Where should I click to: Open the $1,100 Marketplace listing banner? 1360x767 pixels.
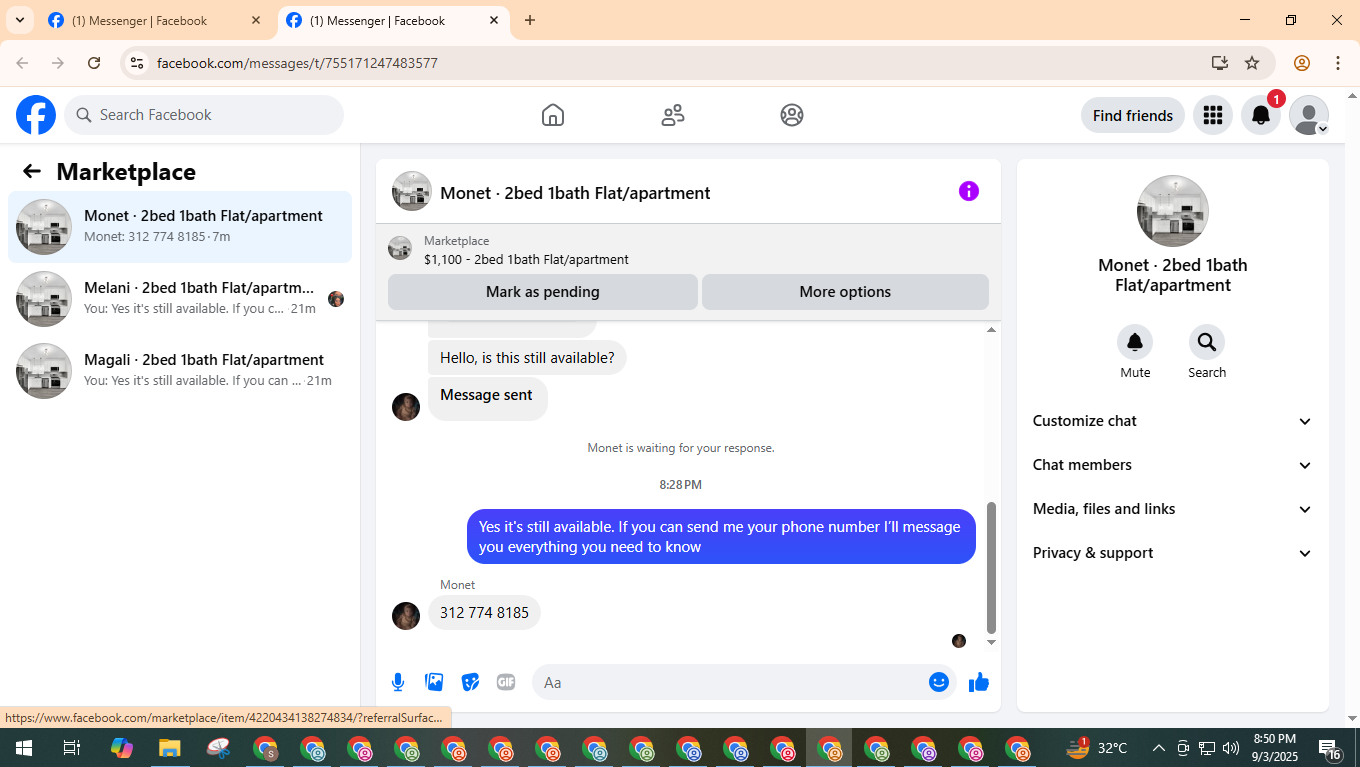pos(688,249)
